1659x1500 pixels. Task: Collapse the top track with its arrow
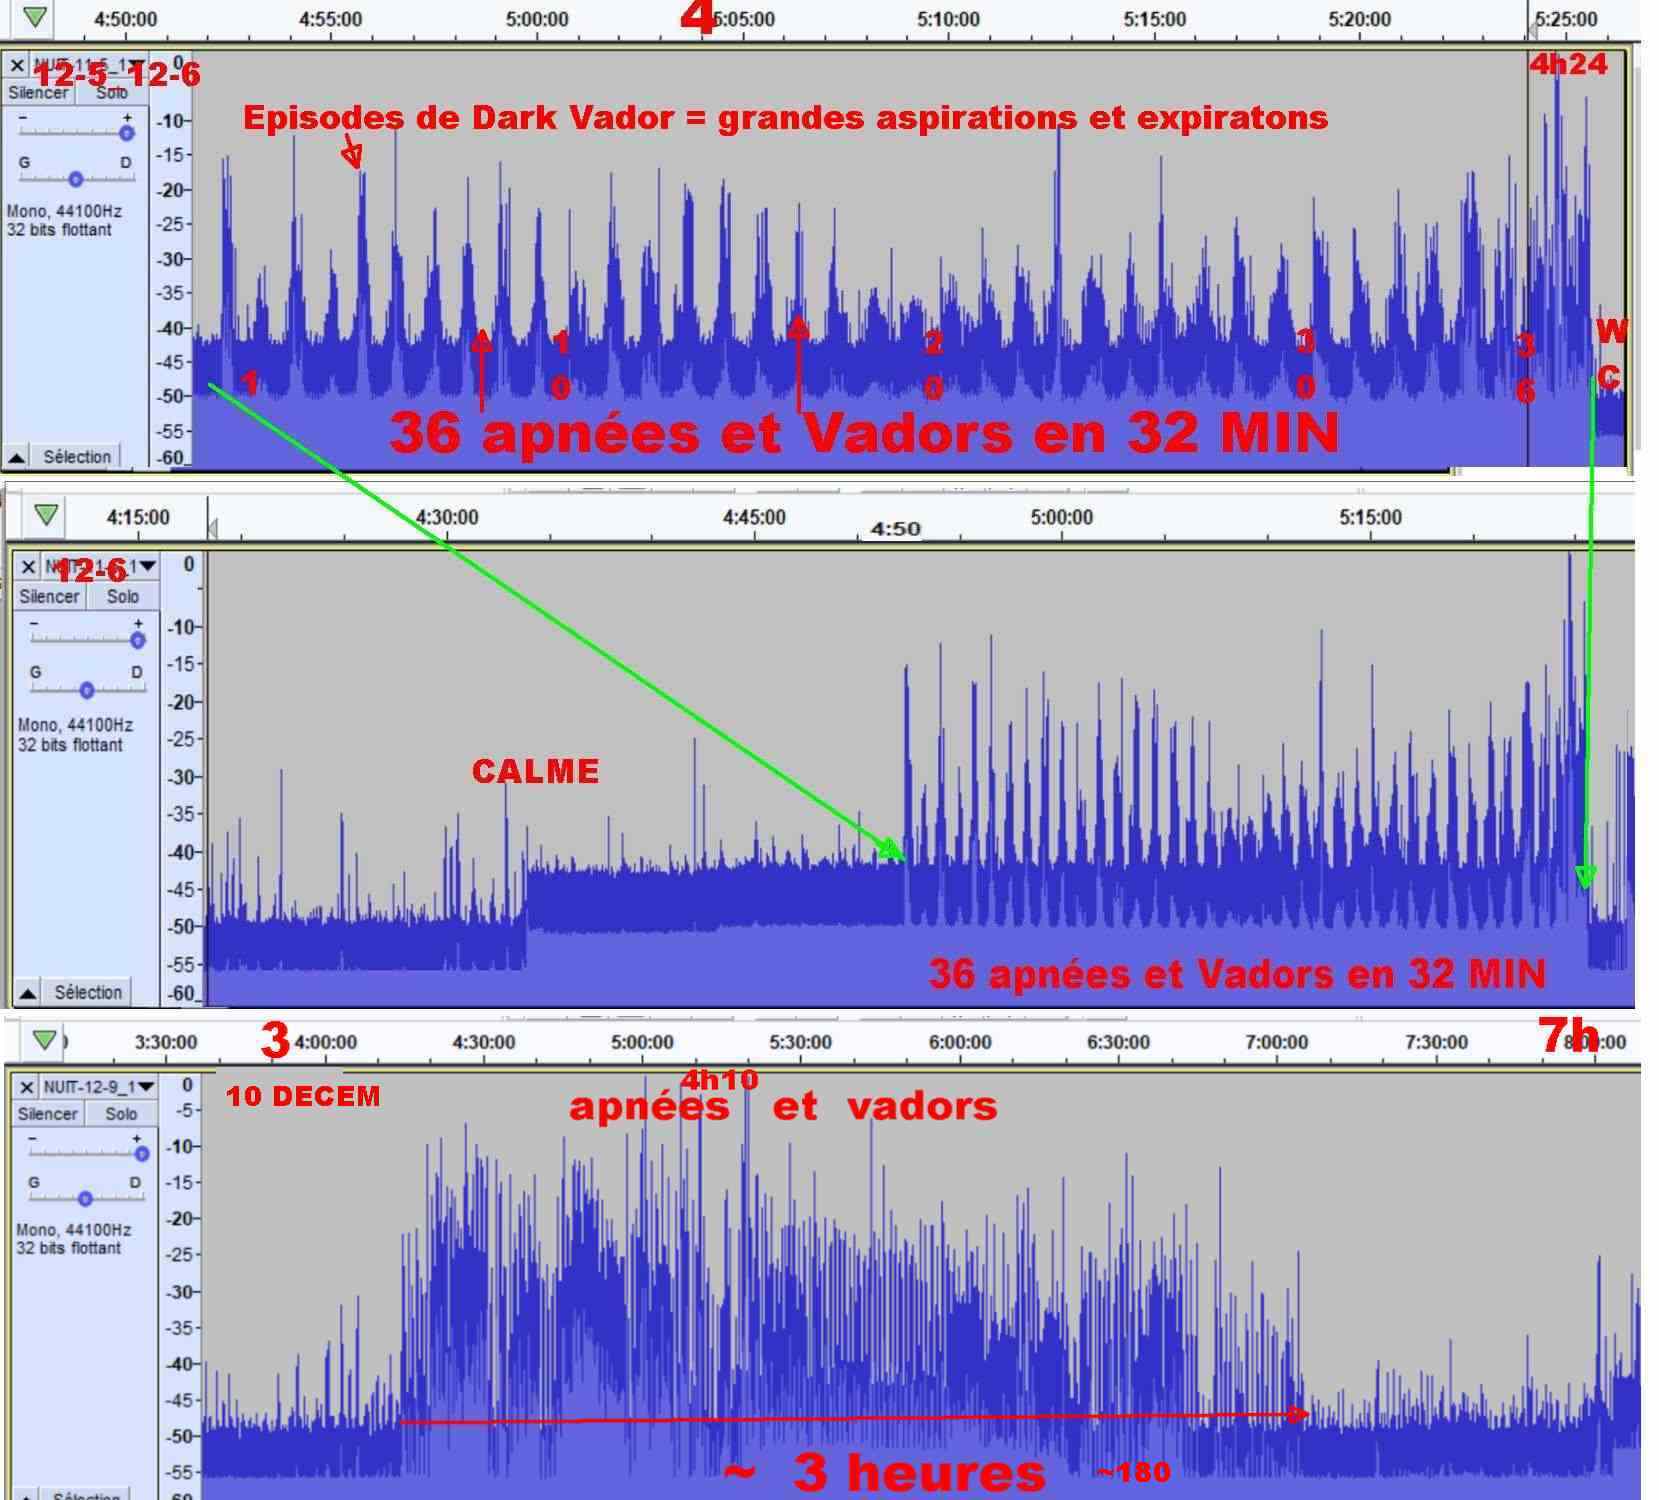pos(16,458)
